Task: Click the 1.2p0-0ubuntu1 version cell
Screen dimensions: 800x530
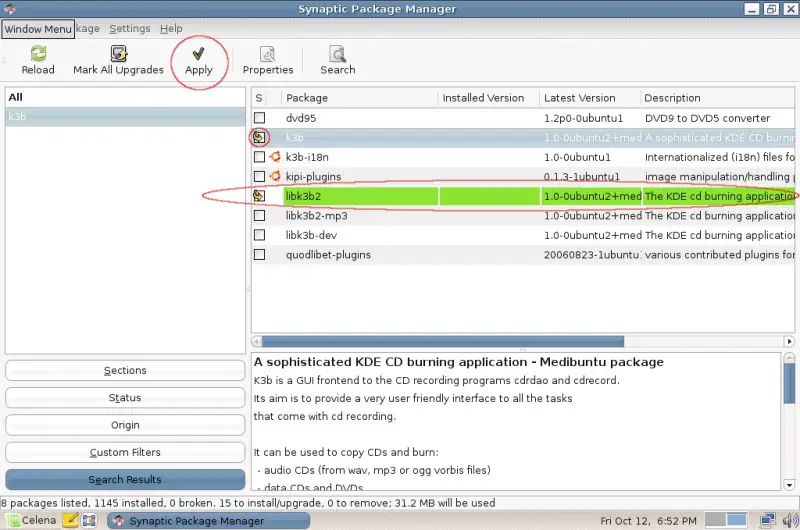Action: click(x=583, y=118)
